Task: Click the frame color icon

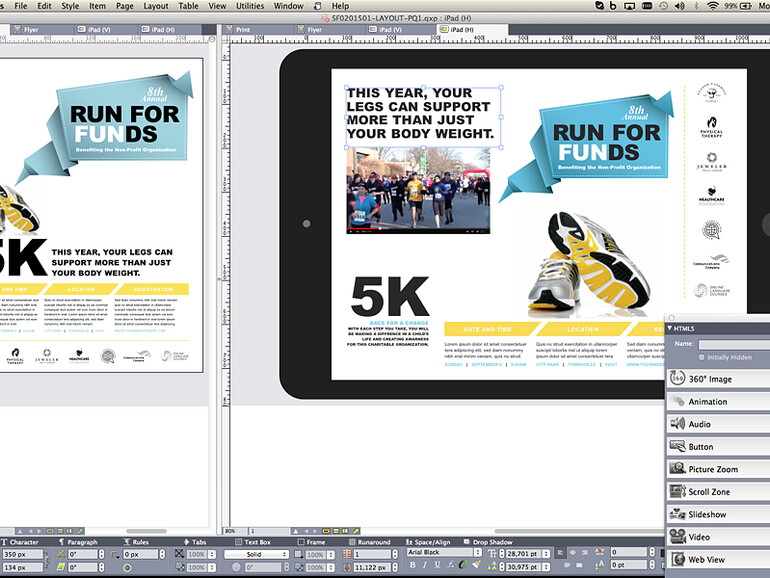Action: (x=298, y=554)
